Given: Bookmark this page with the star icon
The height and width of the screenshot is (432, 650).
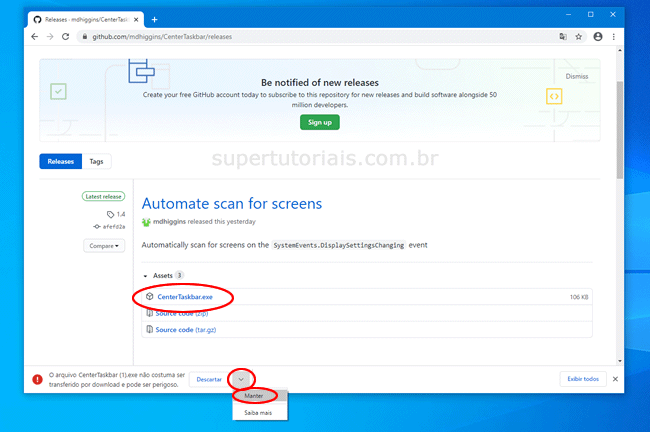Looking at the screenshot, I should [x=578, y=37].
